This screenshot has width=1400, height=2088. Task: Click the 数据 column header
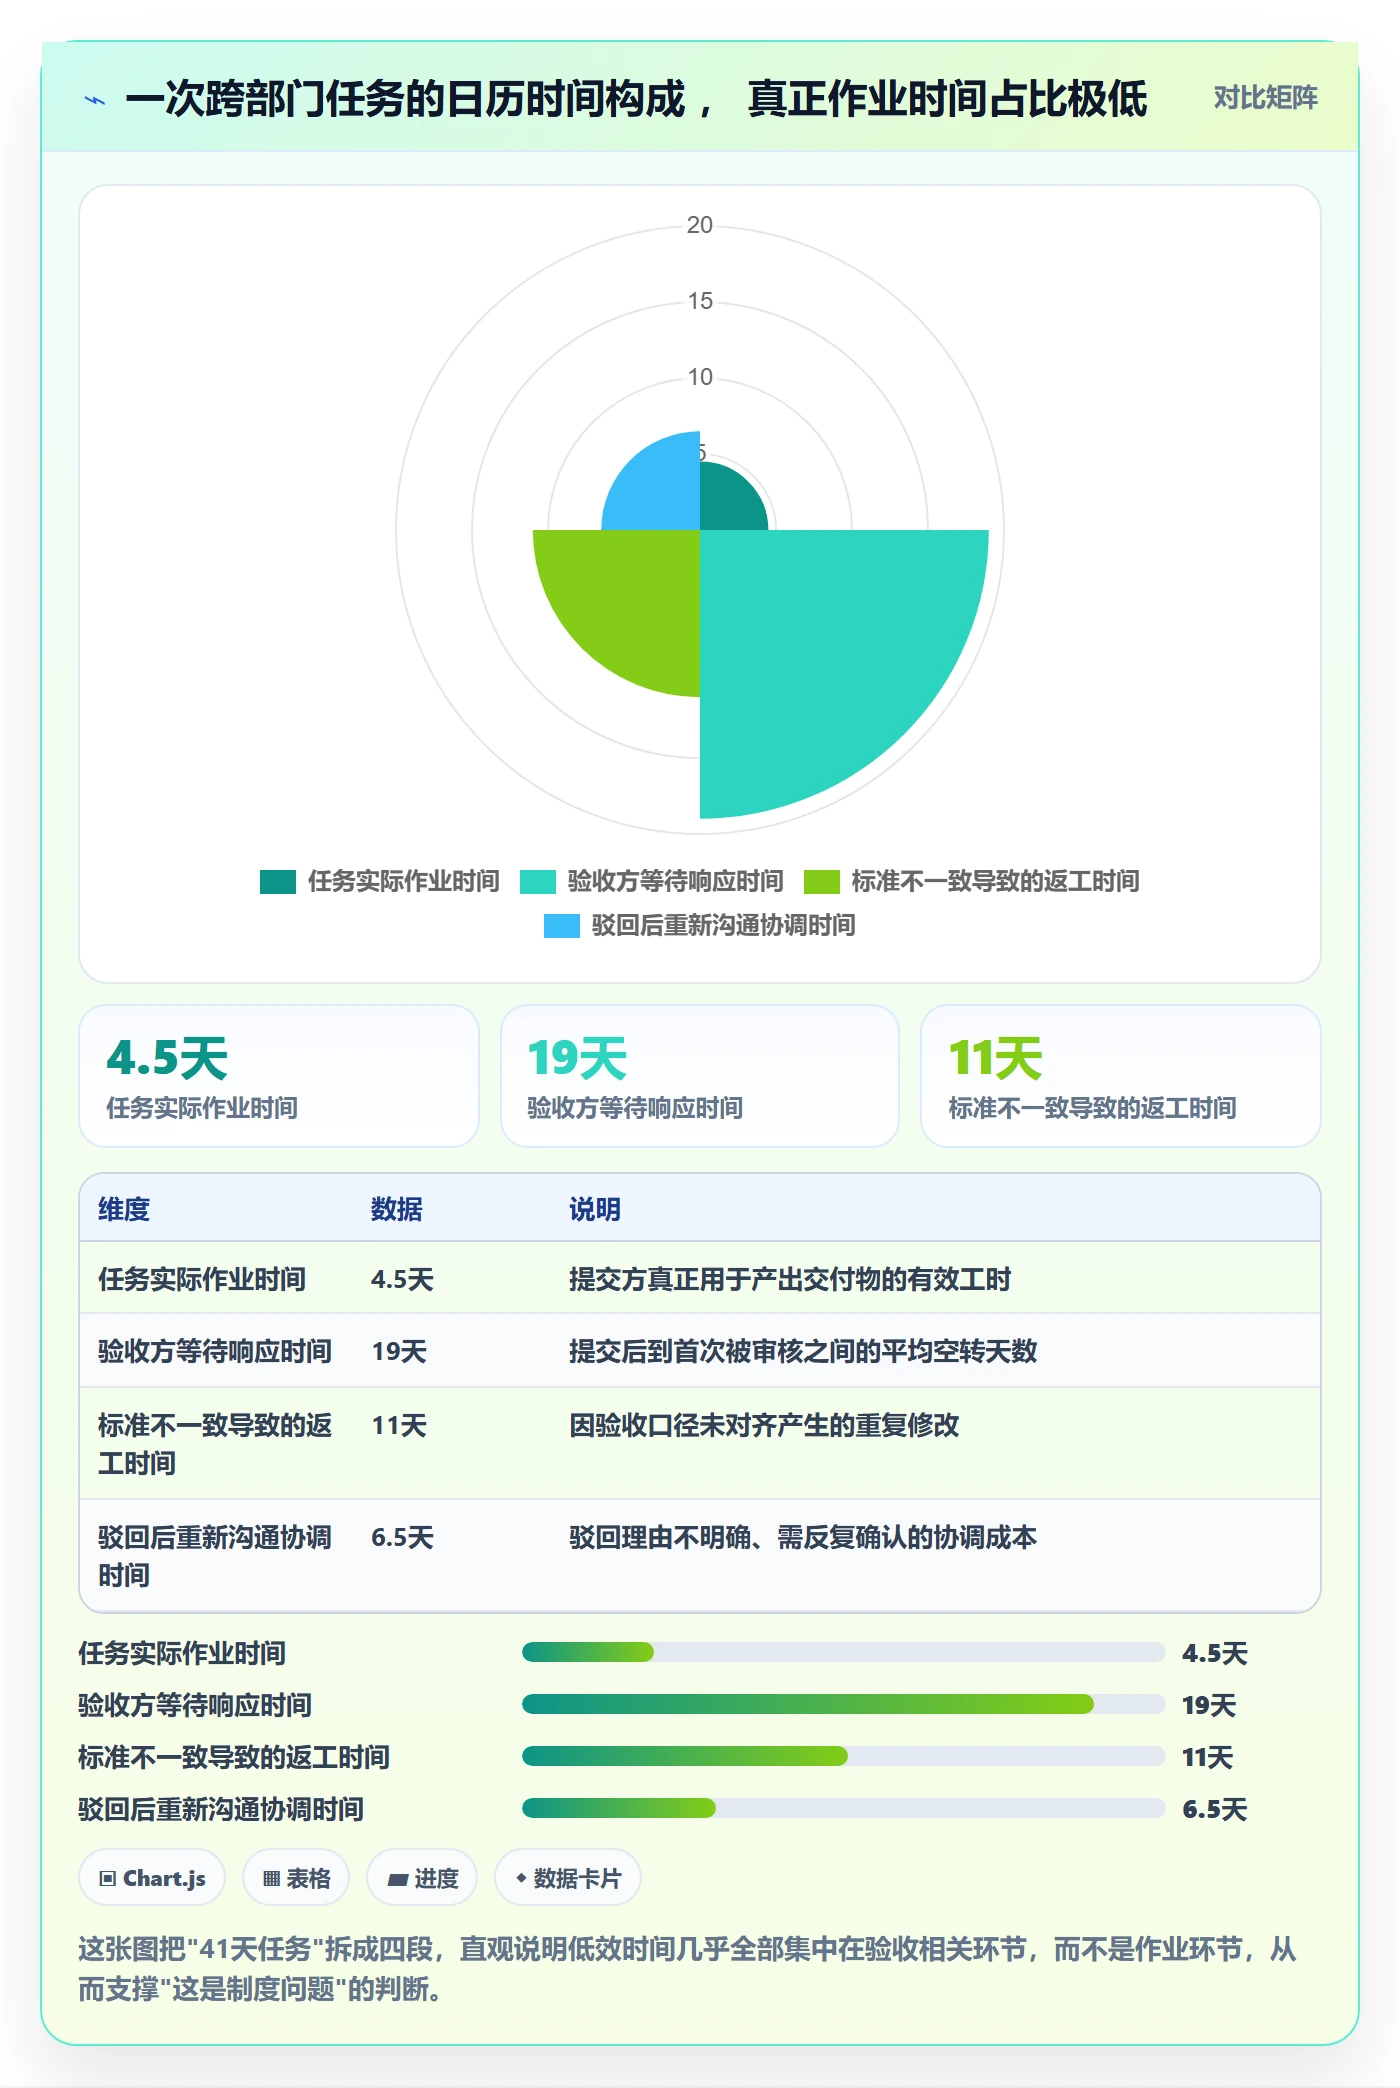click(x=397, y=1209)
